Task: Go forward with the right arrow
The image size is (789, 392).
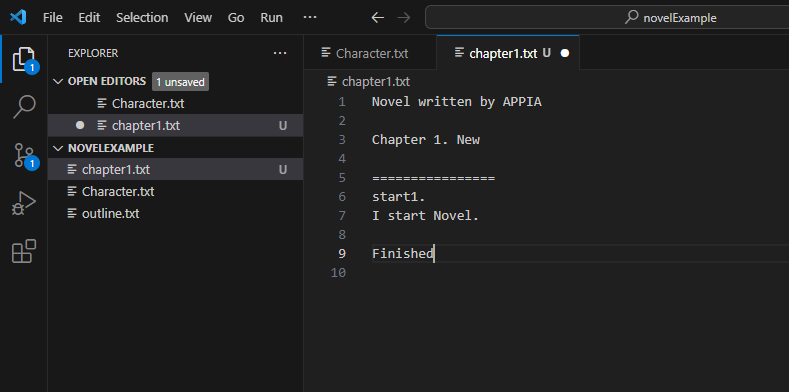Action: click(x=404, y=18)
